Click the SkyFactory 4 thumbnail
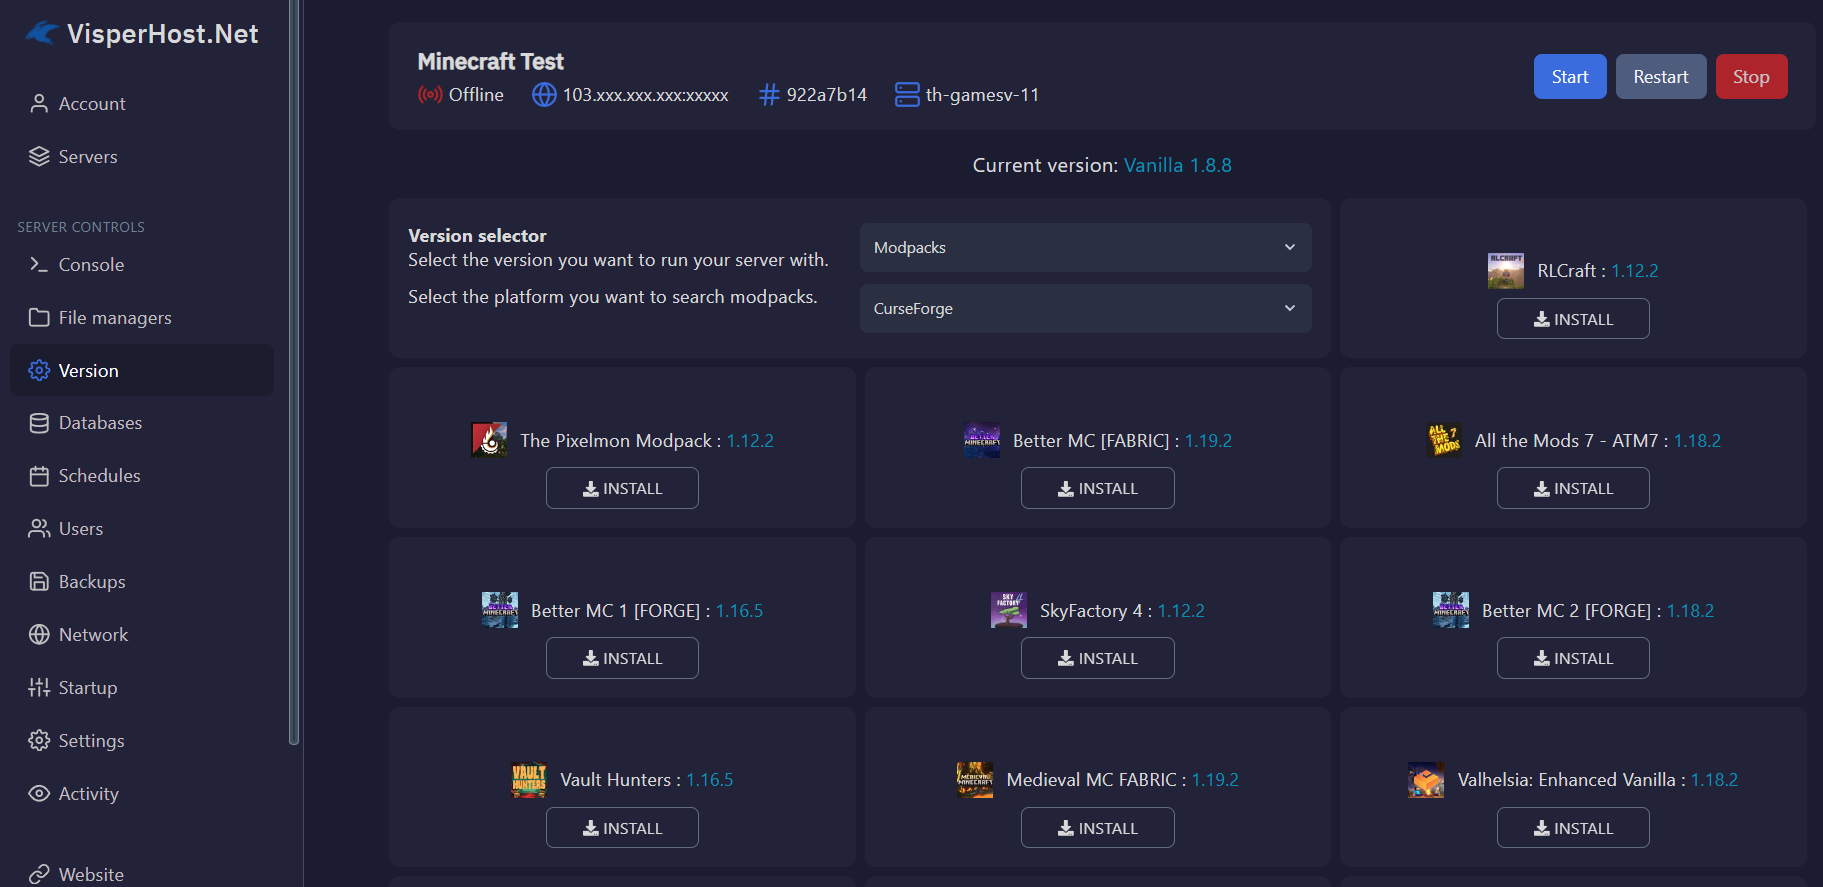 pyautogui.click(x=1009, y=610)
